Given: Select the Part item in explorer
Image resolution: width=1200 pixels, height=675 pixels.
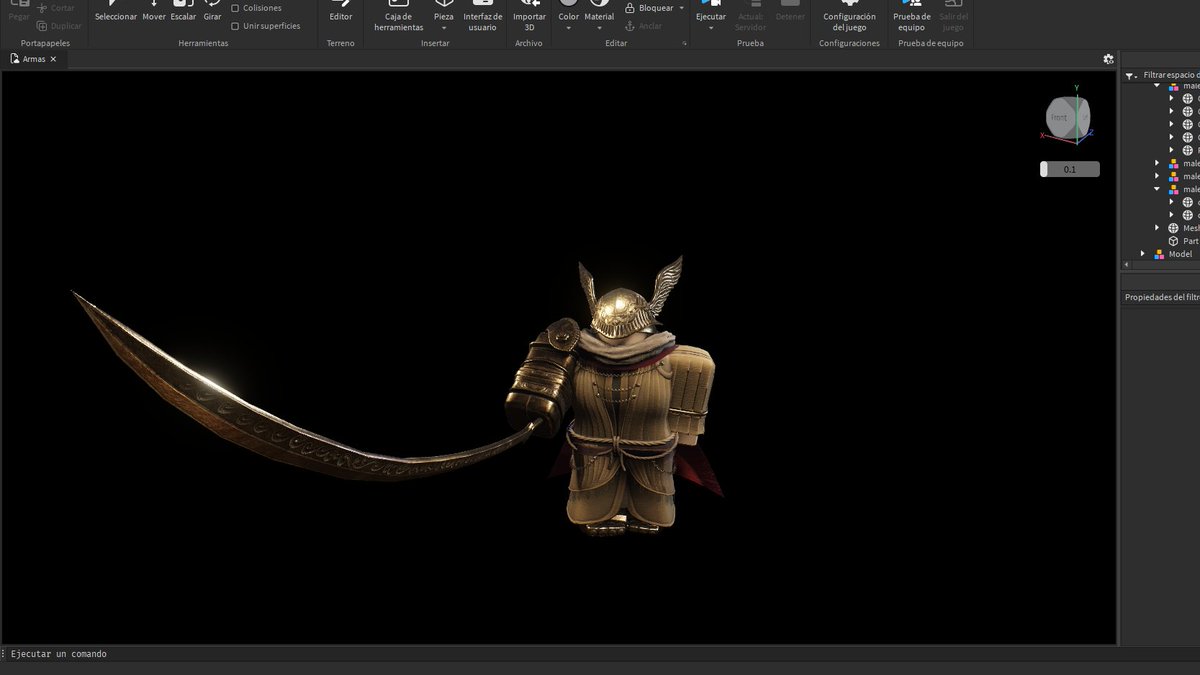Looking at the screenshot, I should point(1189,241).
